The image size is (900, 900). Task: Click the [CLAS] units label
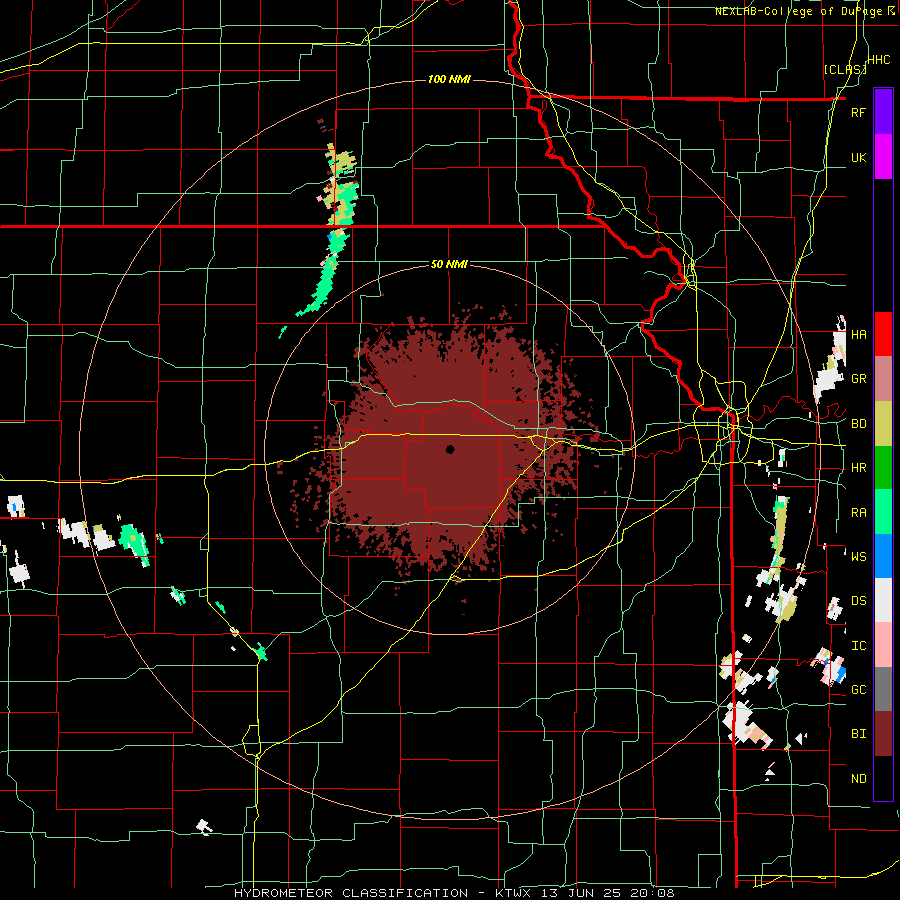click(x=845, y=69)
